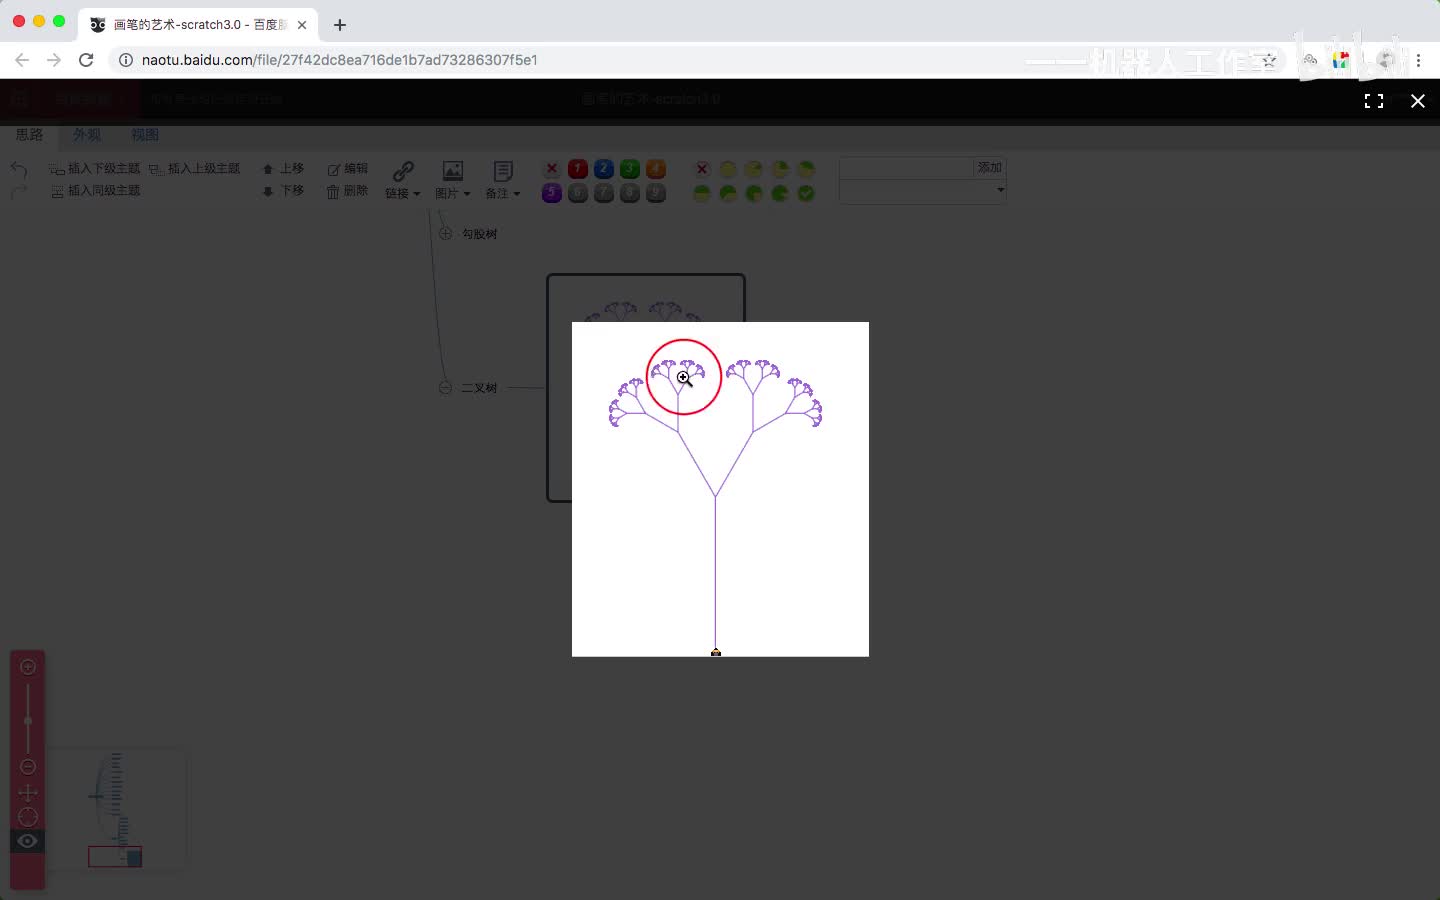Viewport: 1440px width, 900px height.
Task: Click the navigator minimap thumbnail
Action: pos(116,810)
